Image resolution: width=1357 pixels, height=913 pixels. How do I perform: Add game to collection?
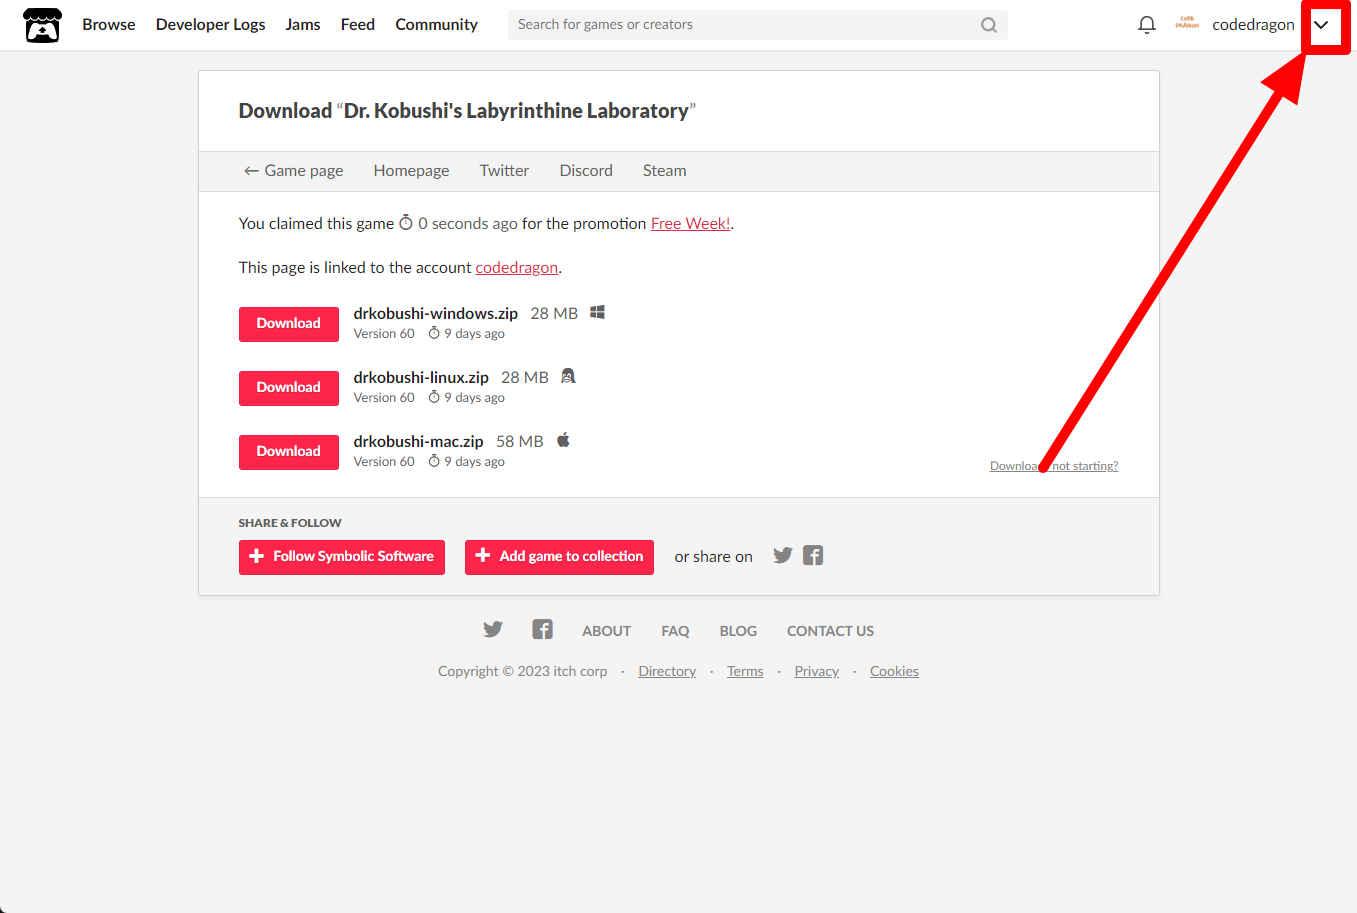point(559,557)
